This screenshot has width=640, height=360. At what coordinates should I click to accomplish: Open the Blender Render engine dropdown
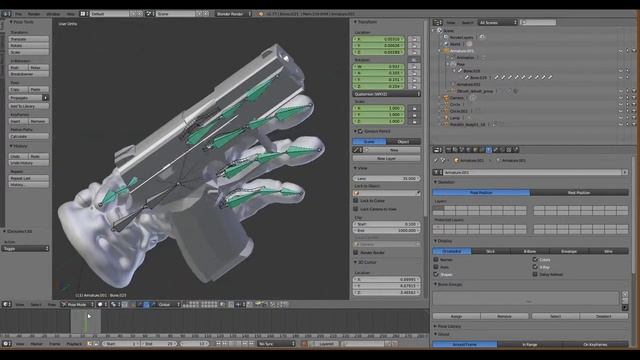[233, 14]
